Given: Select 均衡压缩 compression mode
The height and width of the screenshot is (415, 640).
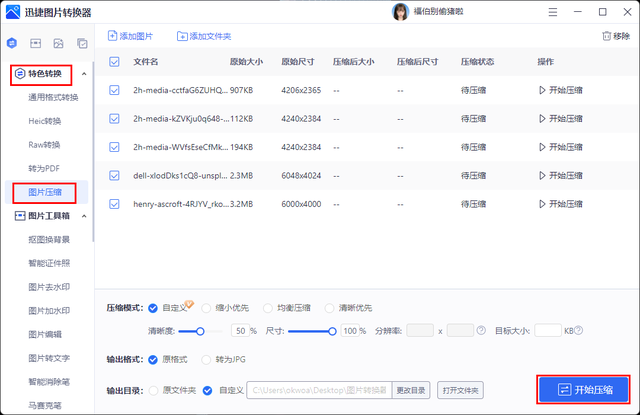Looking at the screenshot, I should [x=268, y=308].
